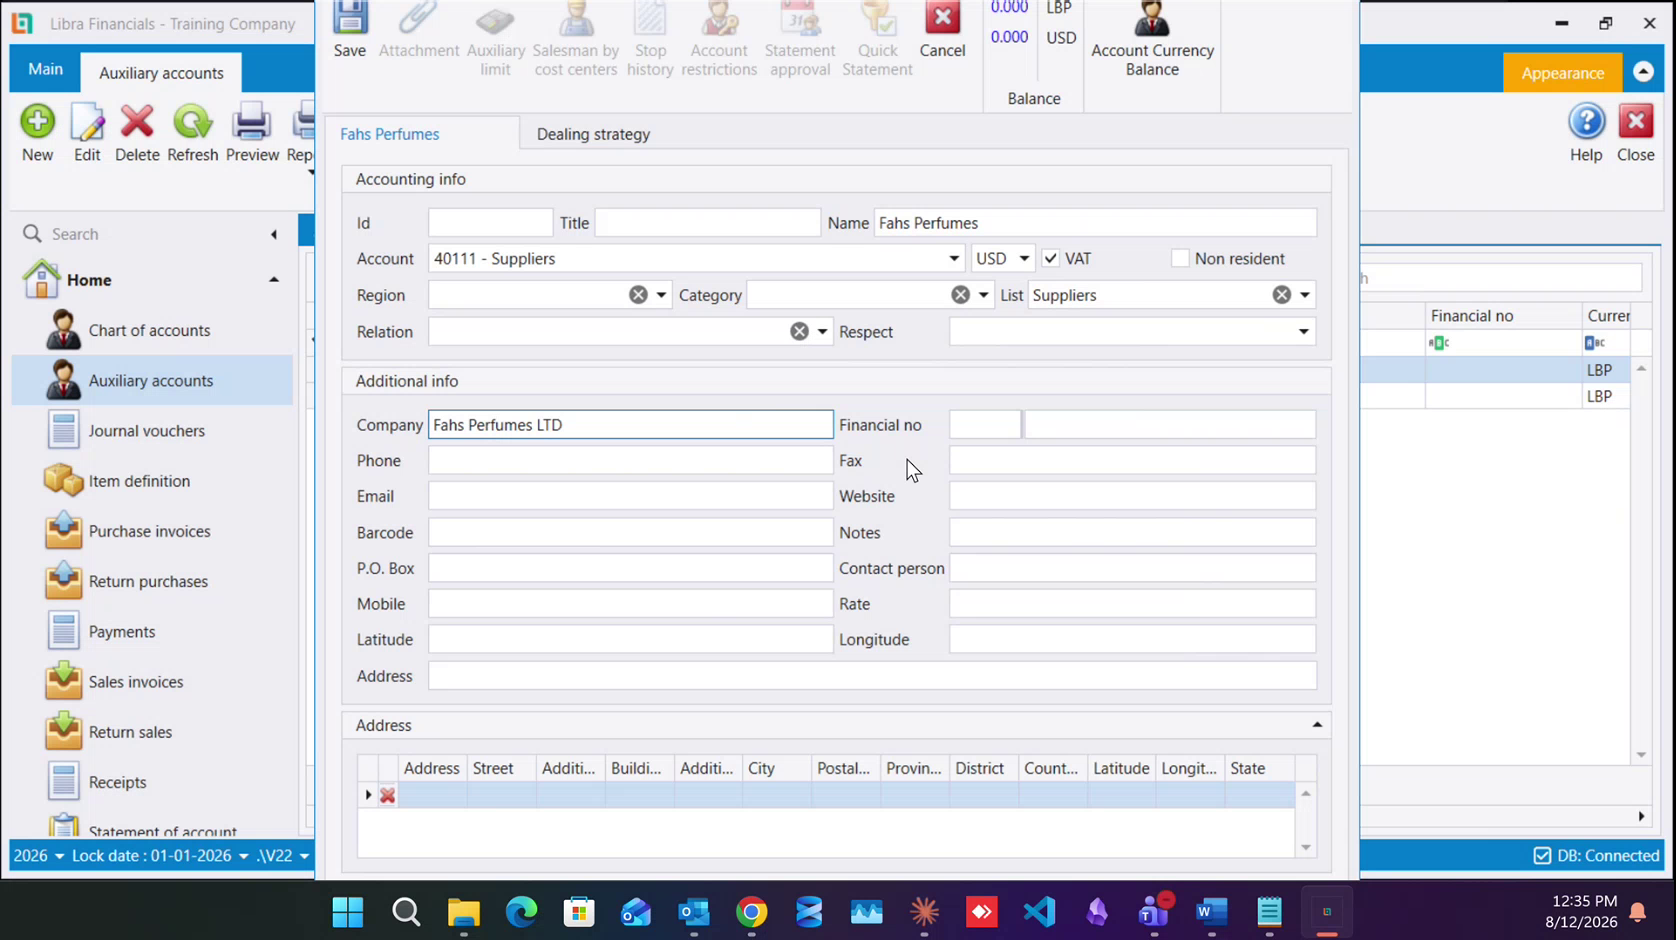Click the Delete toolbar icon
The height and width of the screenshot is (940, 1676).
click(137, 133)
